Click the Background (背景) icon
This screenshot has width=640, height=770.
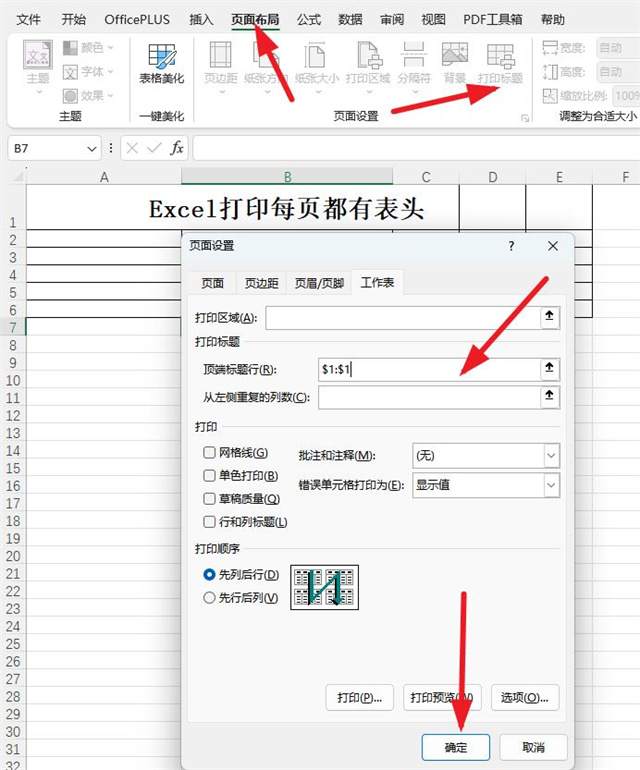[x=455, y=63]
